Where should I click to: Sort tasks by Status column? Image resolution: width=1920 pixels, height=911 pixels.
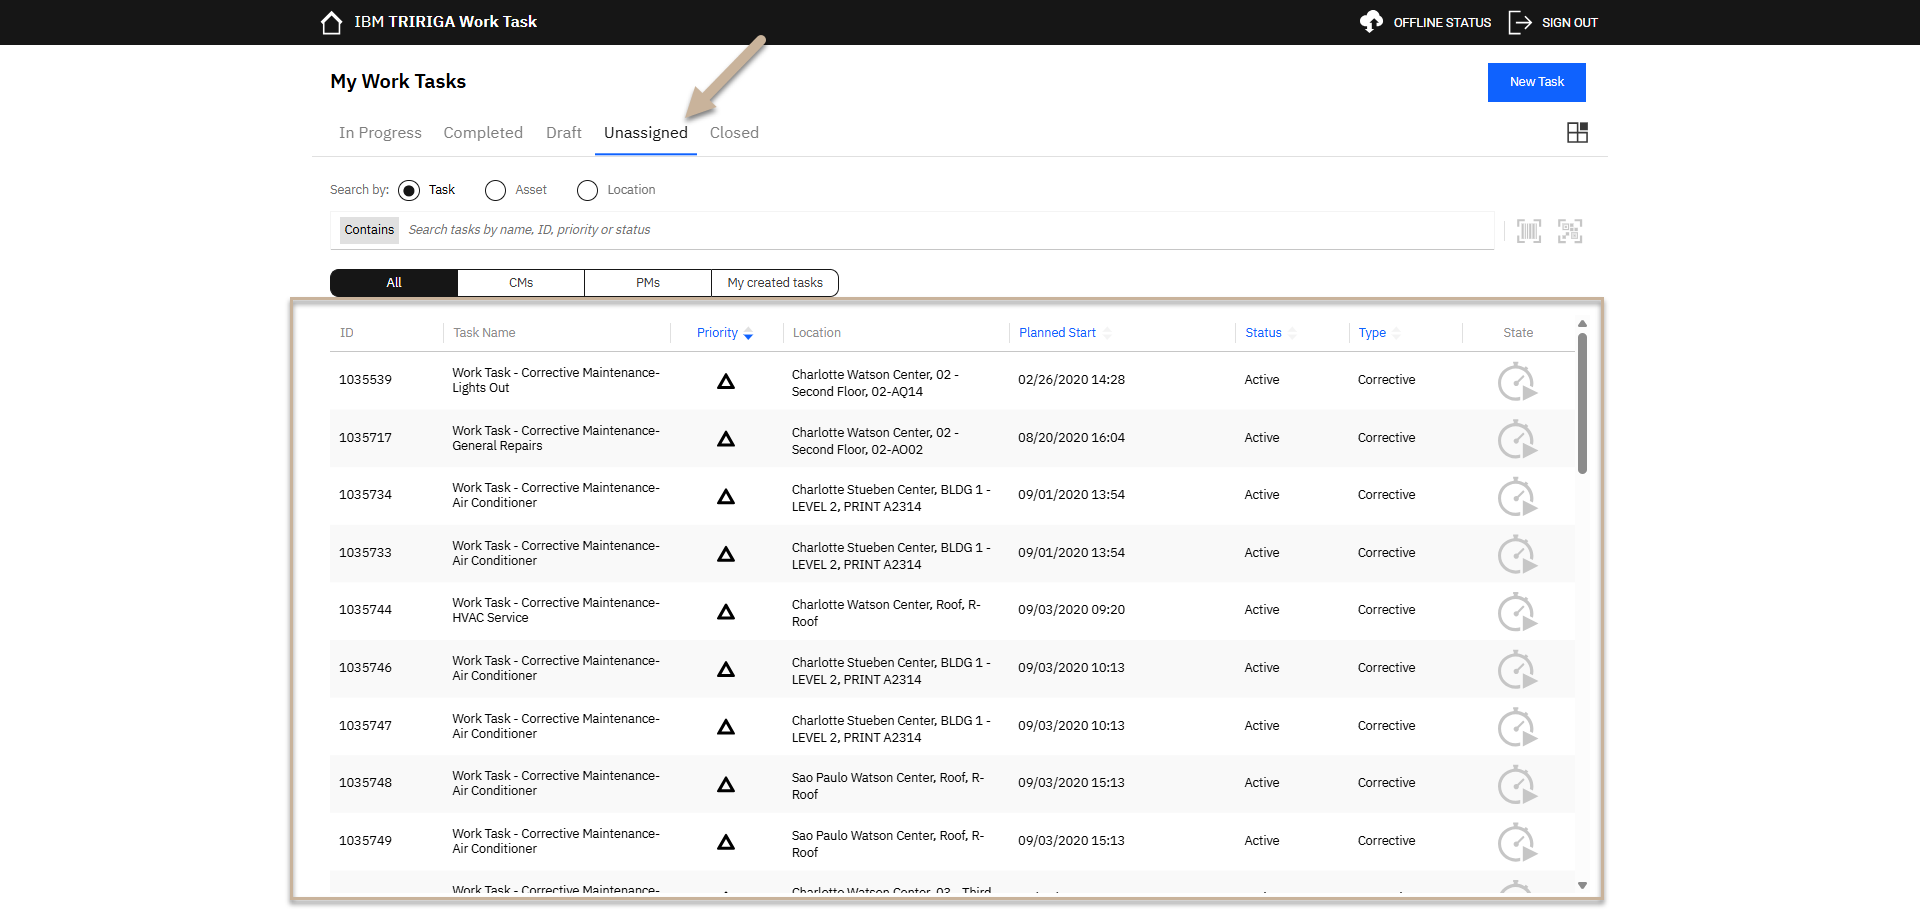pyautogui.click(x=1270, y=333)
